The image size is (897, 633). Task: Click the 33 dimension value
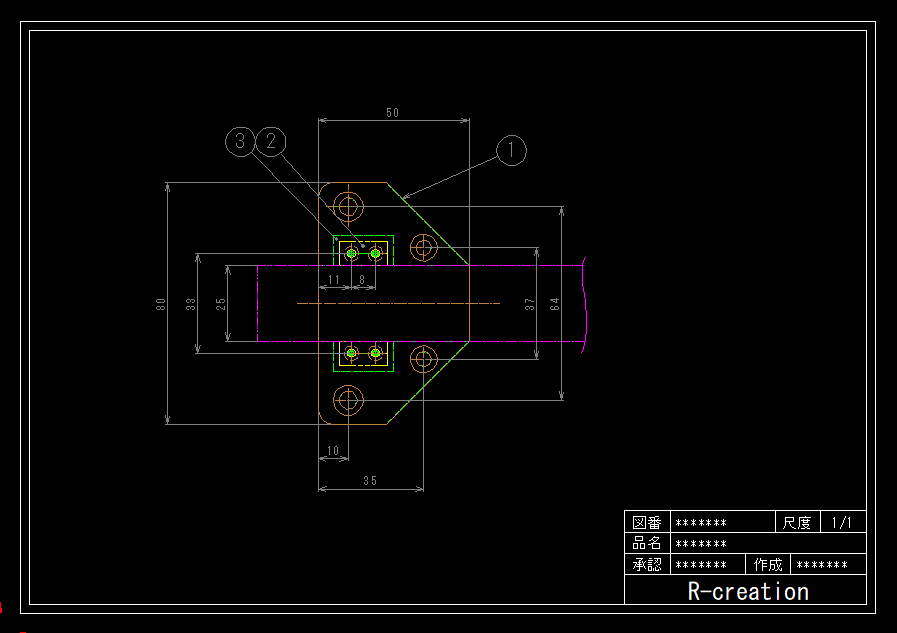click(191, 304)
